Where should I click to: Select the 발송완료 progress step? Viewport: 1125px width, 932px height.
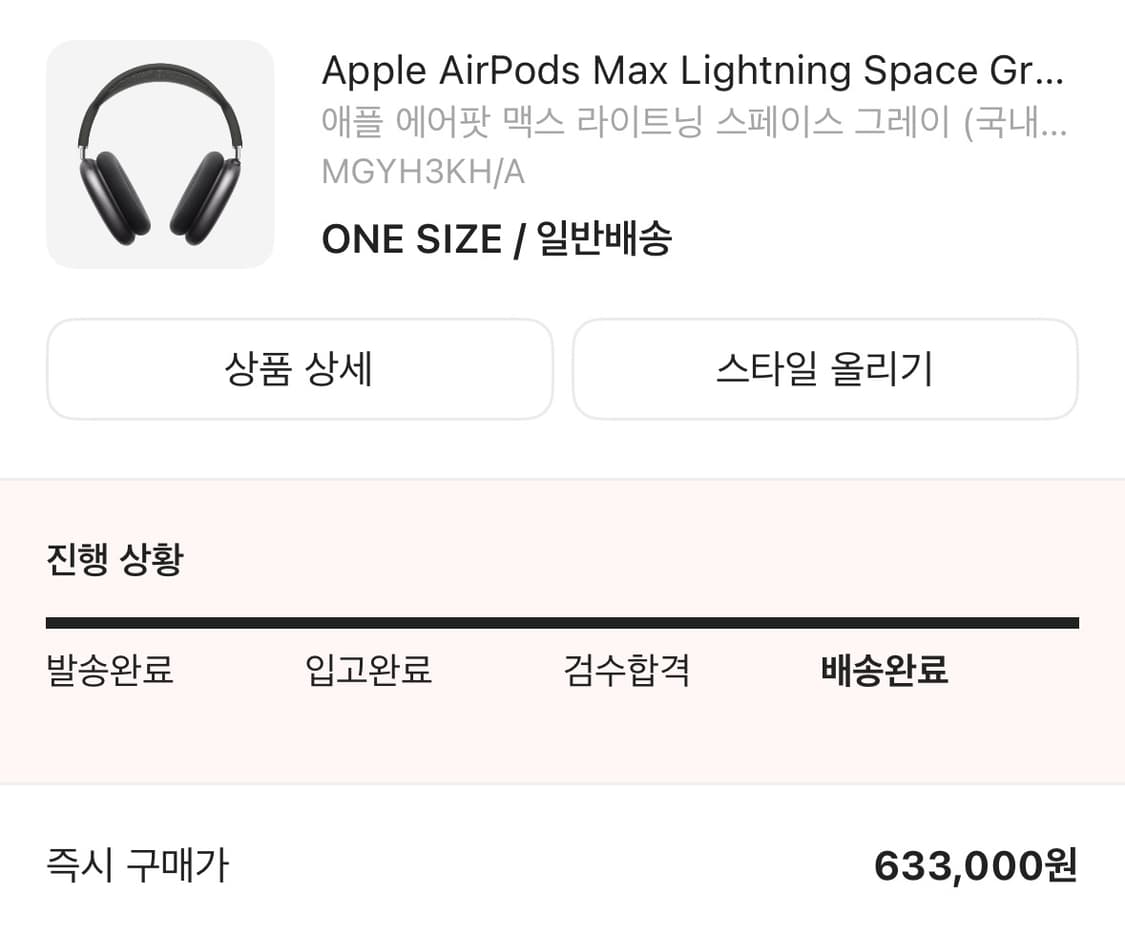pos(110,670)
